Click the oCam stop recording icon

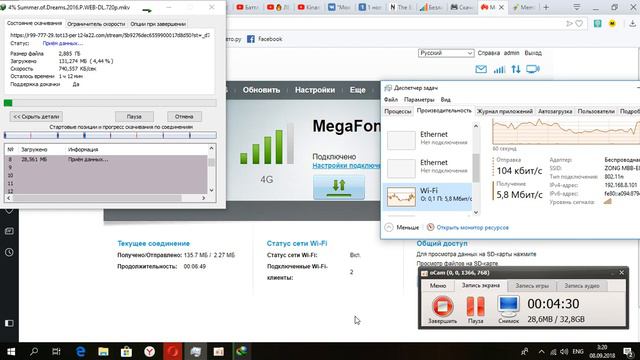[x=442, y=307]
